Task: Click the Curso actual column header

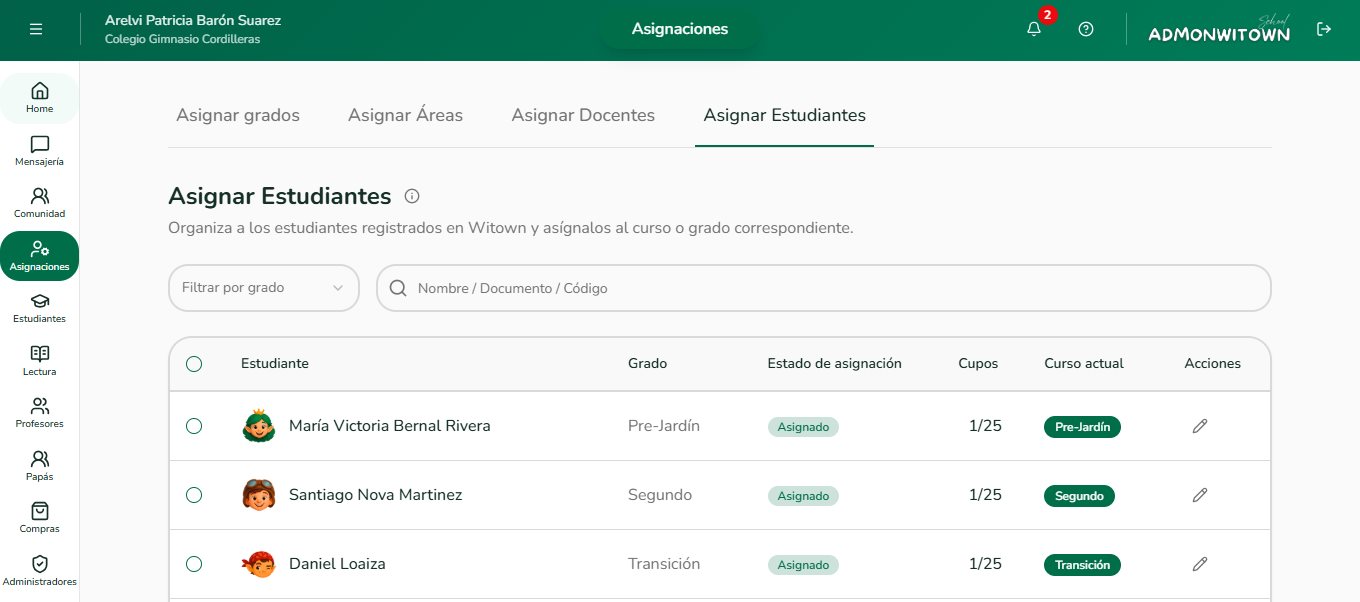Action: pos(1084,364)
